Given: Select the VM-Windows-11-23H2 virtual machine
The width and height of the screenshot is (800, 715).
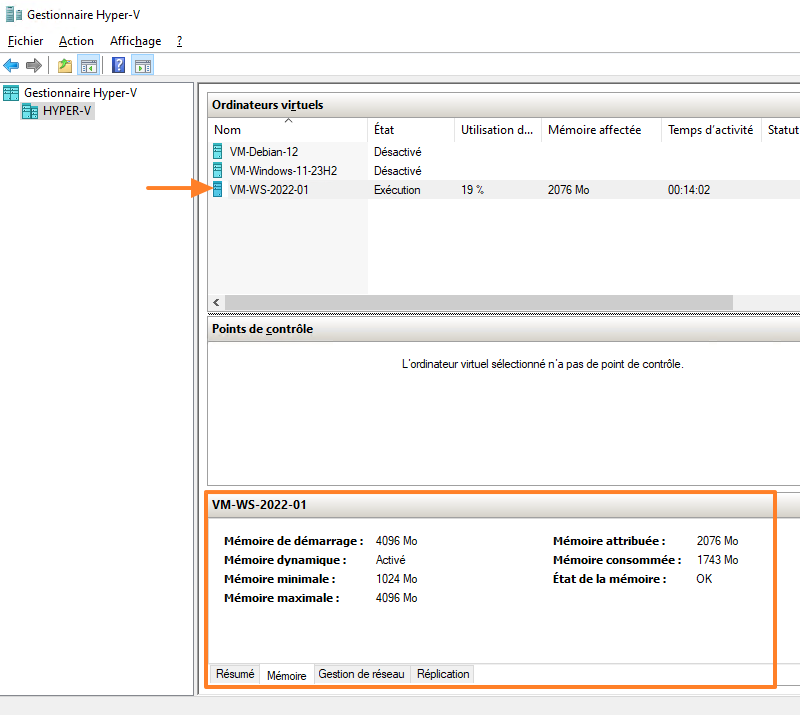Looking at the screenshot, I should tap(283, 171).
